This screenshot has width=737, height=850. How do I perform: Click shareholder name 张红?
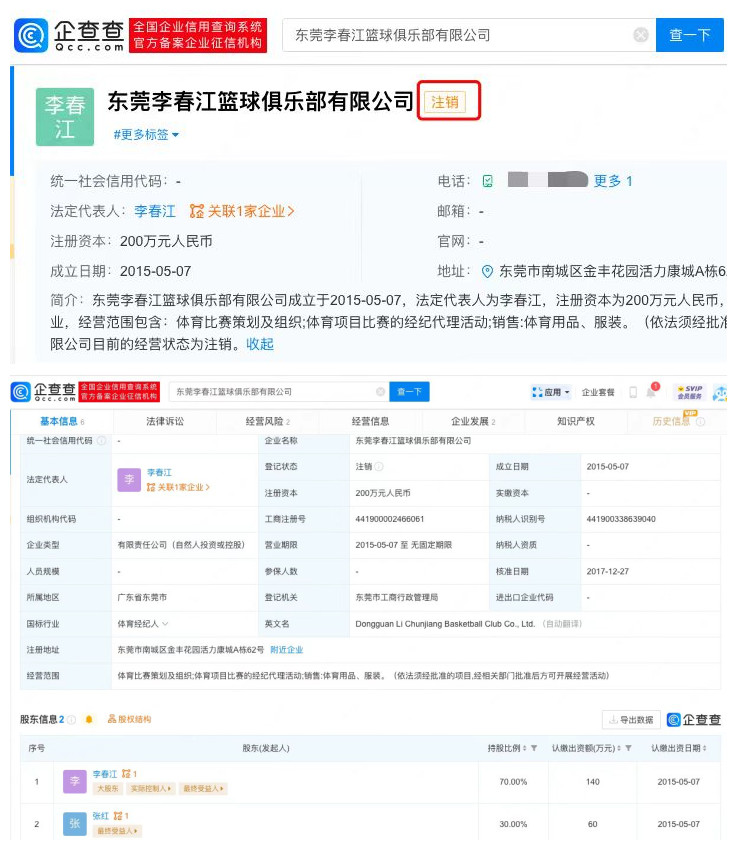[x=101, y=816]
